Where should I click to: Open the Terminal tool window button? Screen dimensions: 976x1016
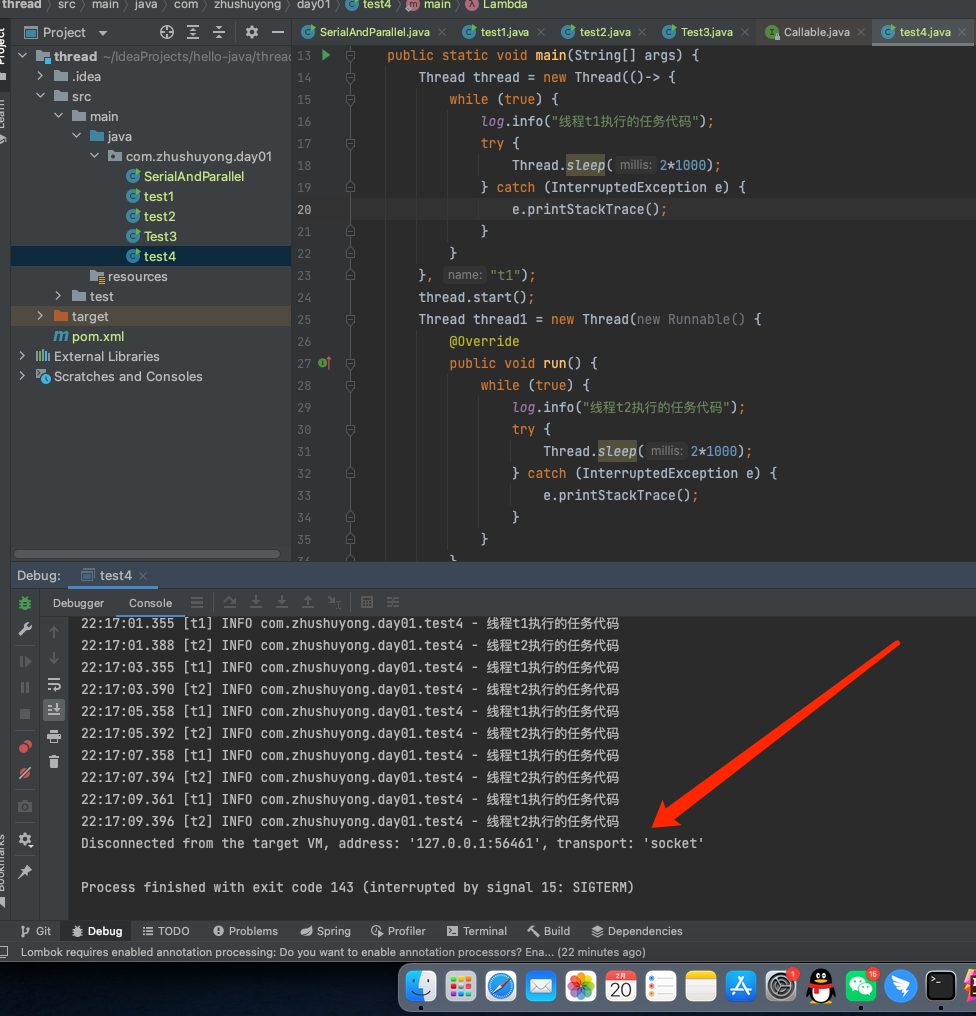click(477, 931)
